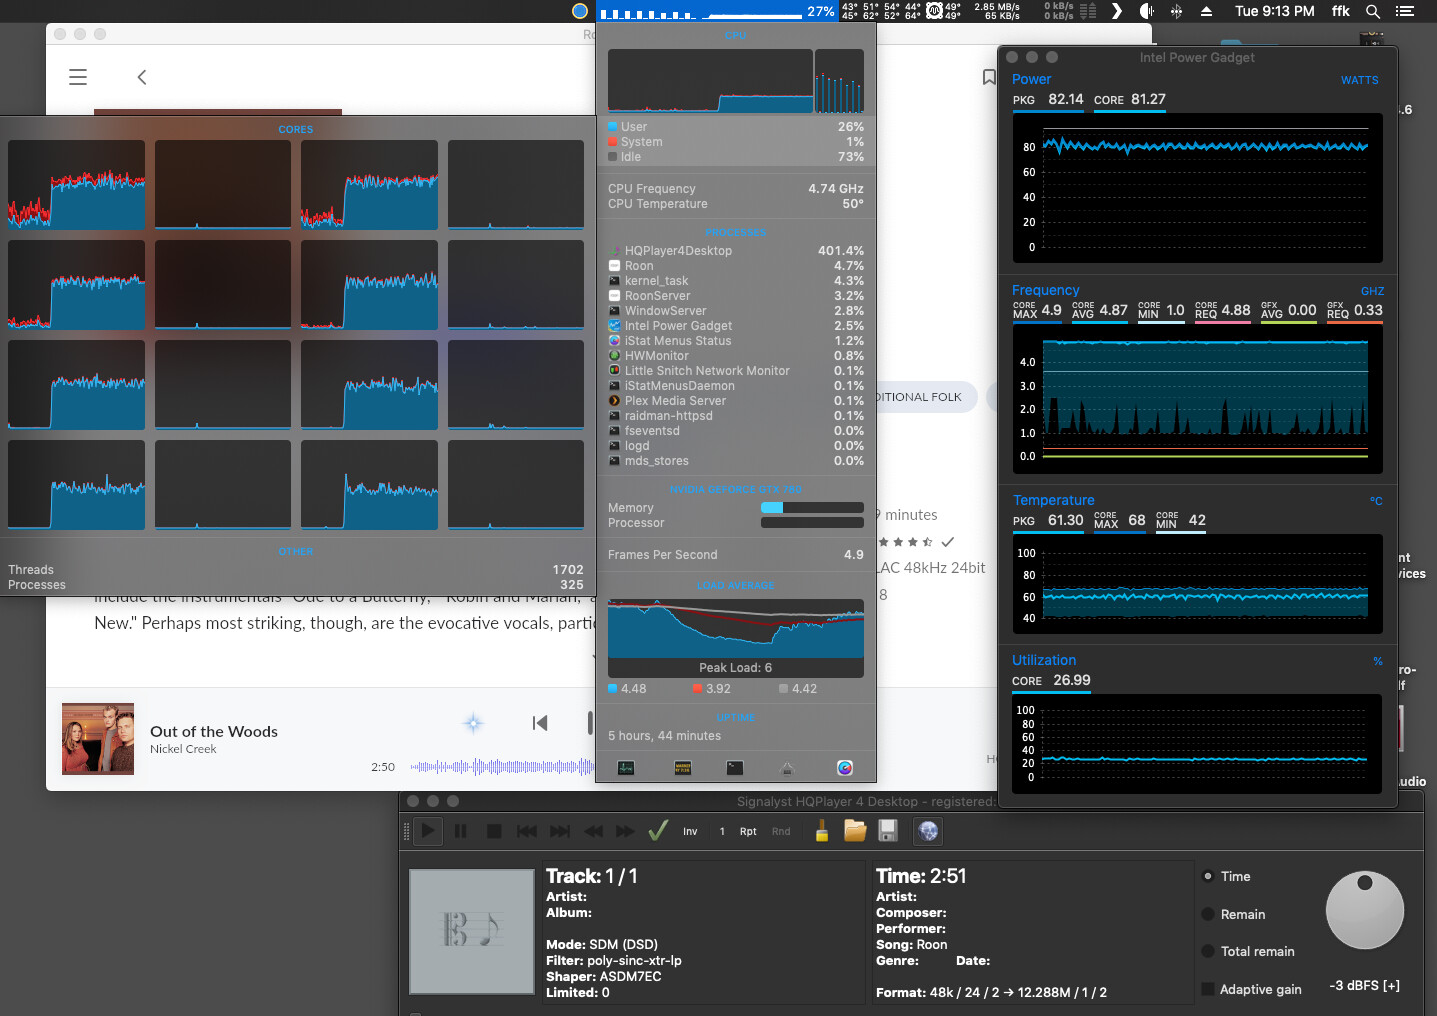Toggle the Rpt repeat button
1437x1016 pixels.
pyautogui.click(x=748, y=831)
